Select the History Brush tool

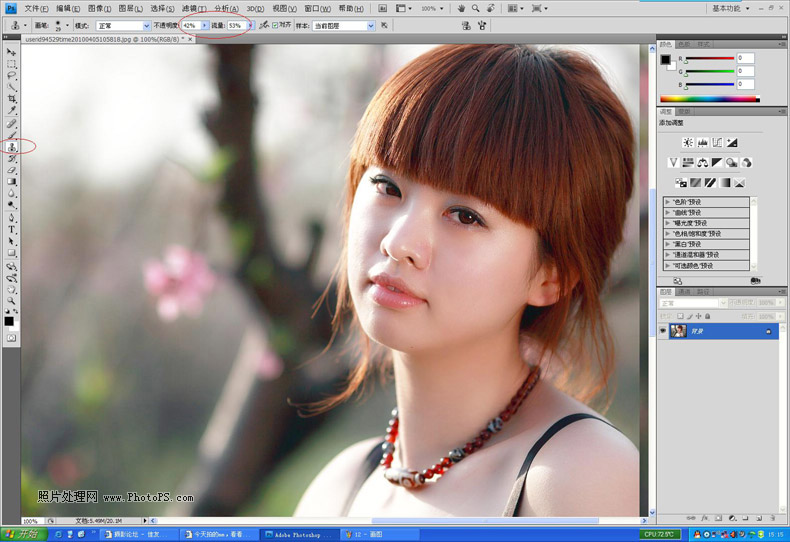coord(11,158)
